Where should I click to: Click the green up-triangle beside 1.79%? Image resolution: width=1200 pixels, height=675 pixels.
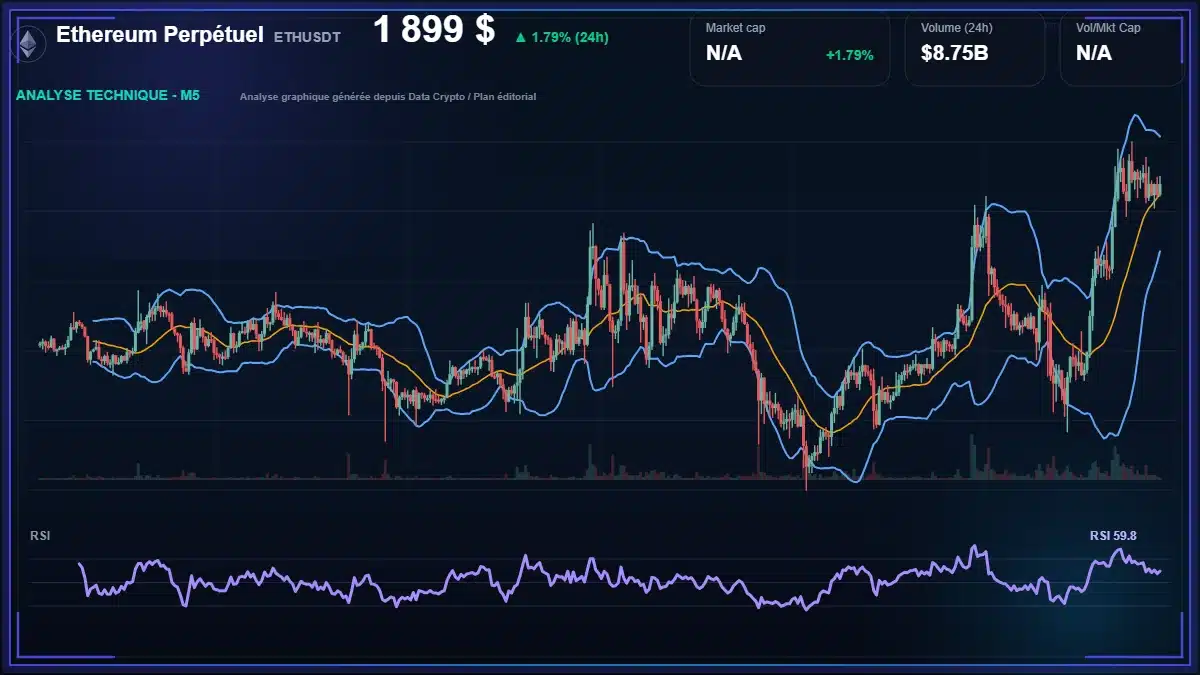[x=520, y=37]
